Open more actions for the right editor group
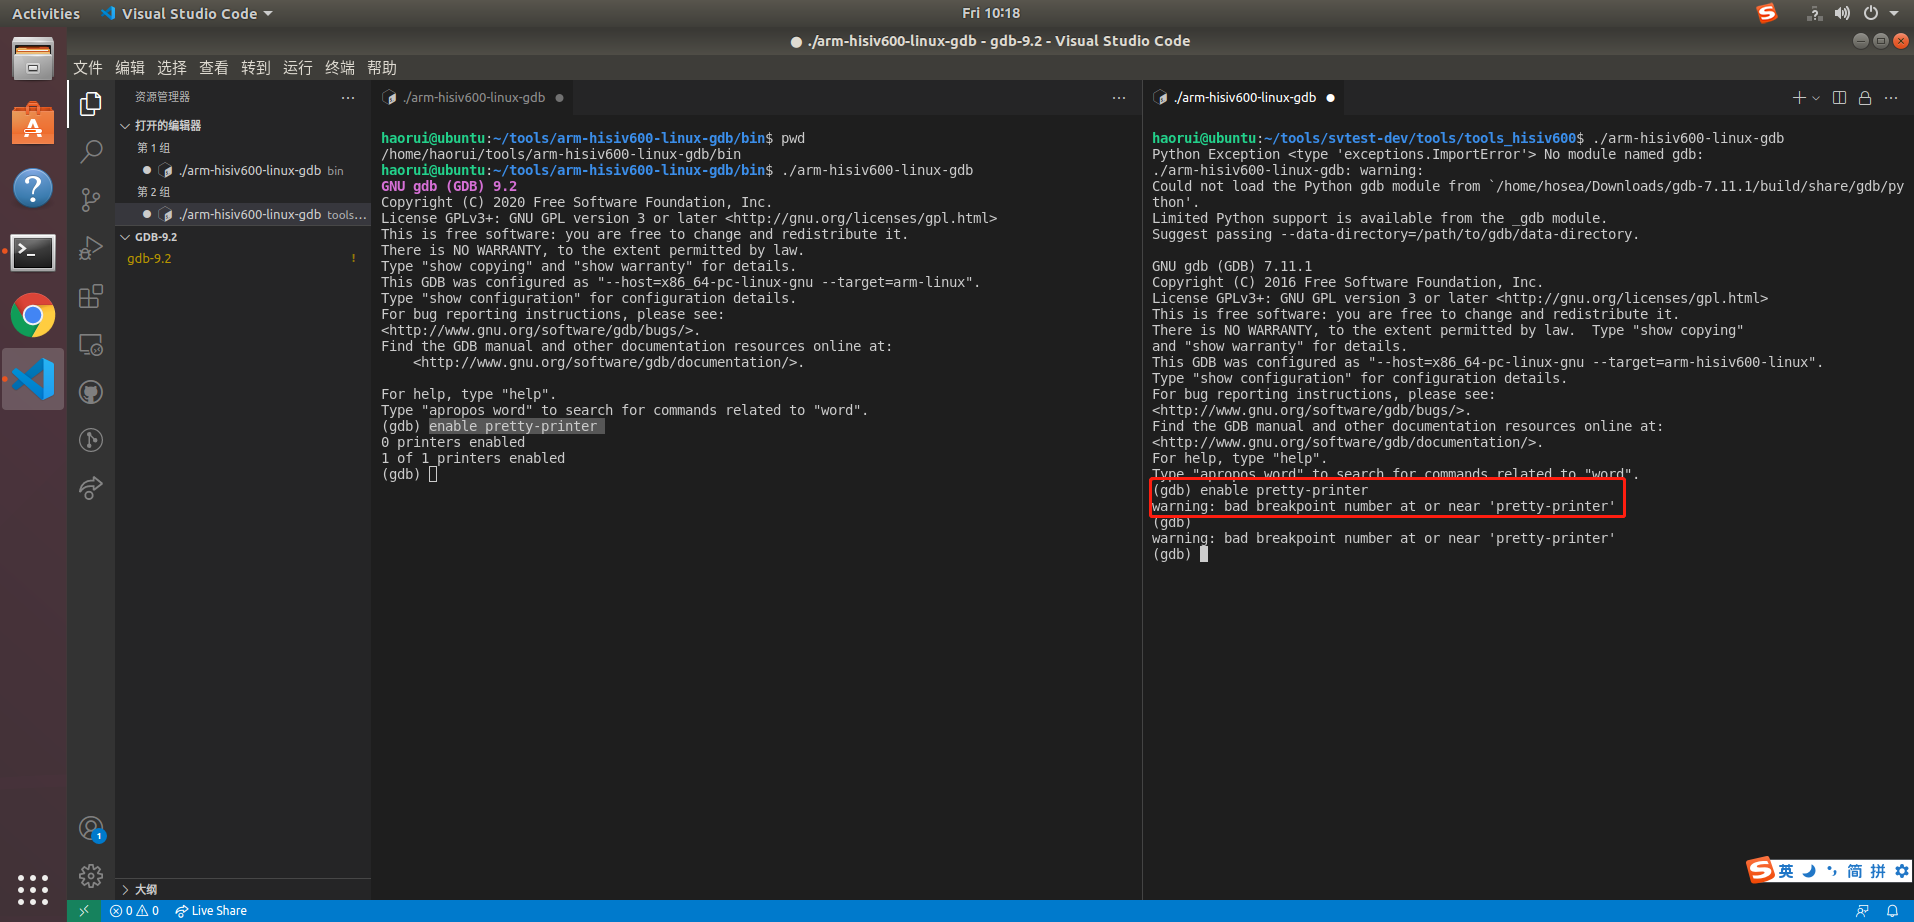Image resolution: width=1914 pixels, height=922 pixels. (1891, 98)
